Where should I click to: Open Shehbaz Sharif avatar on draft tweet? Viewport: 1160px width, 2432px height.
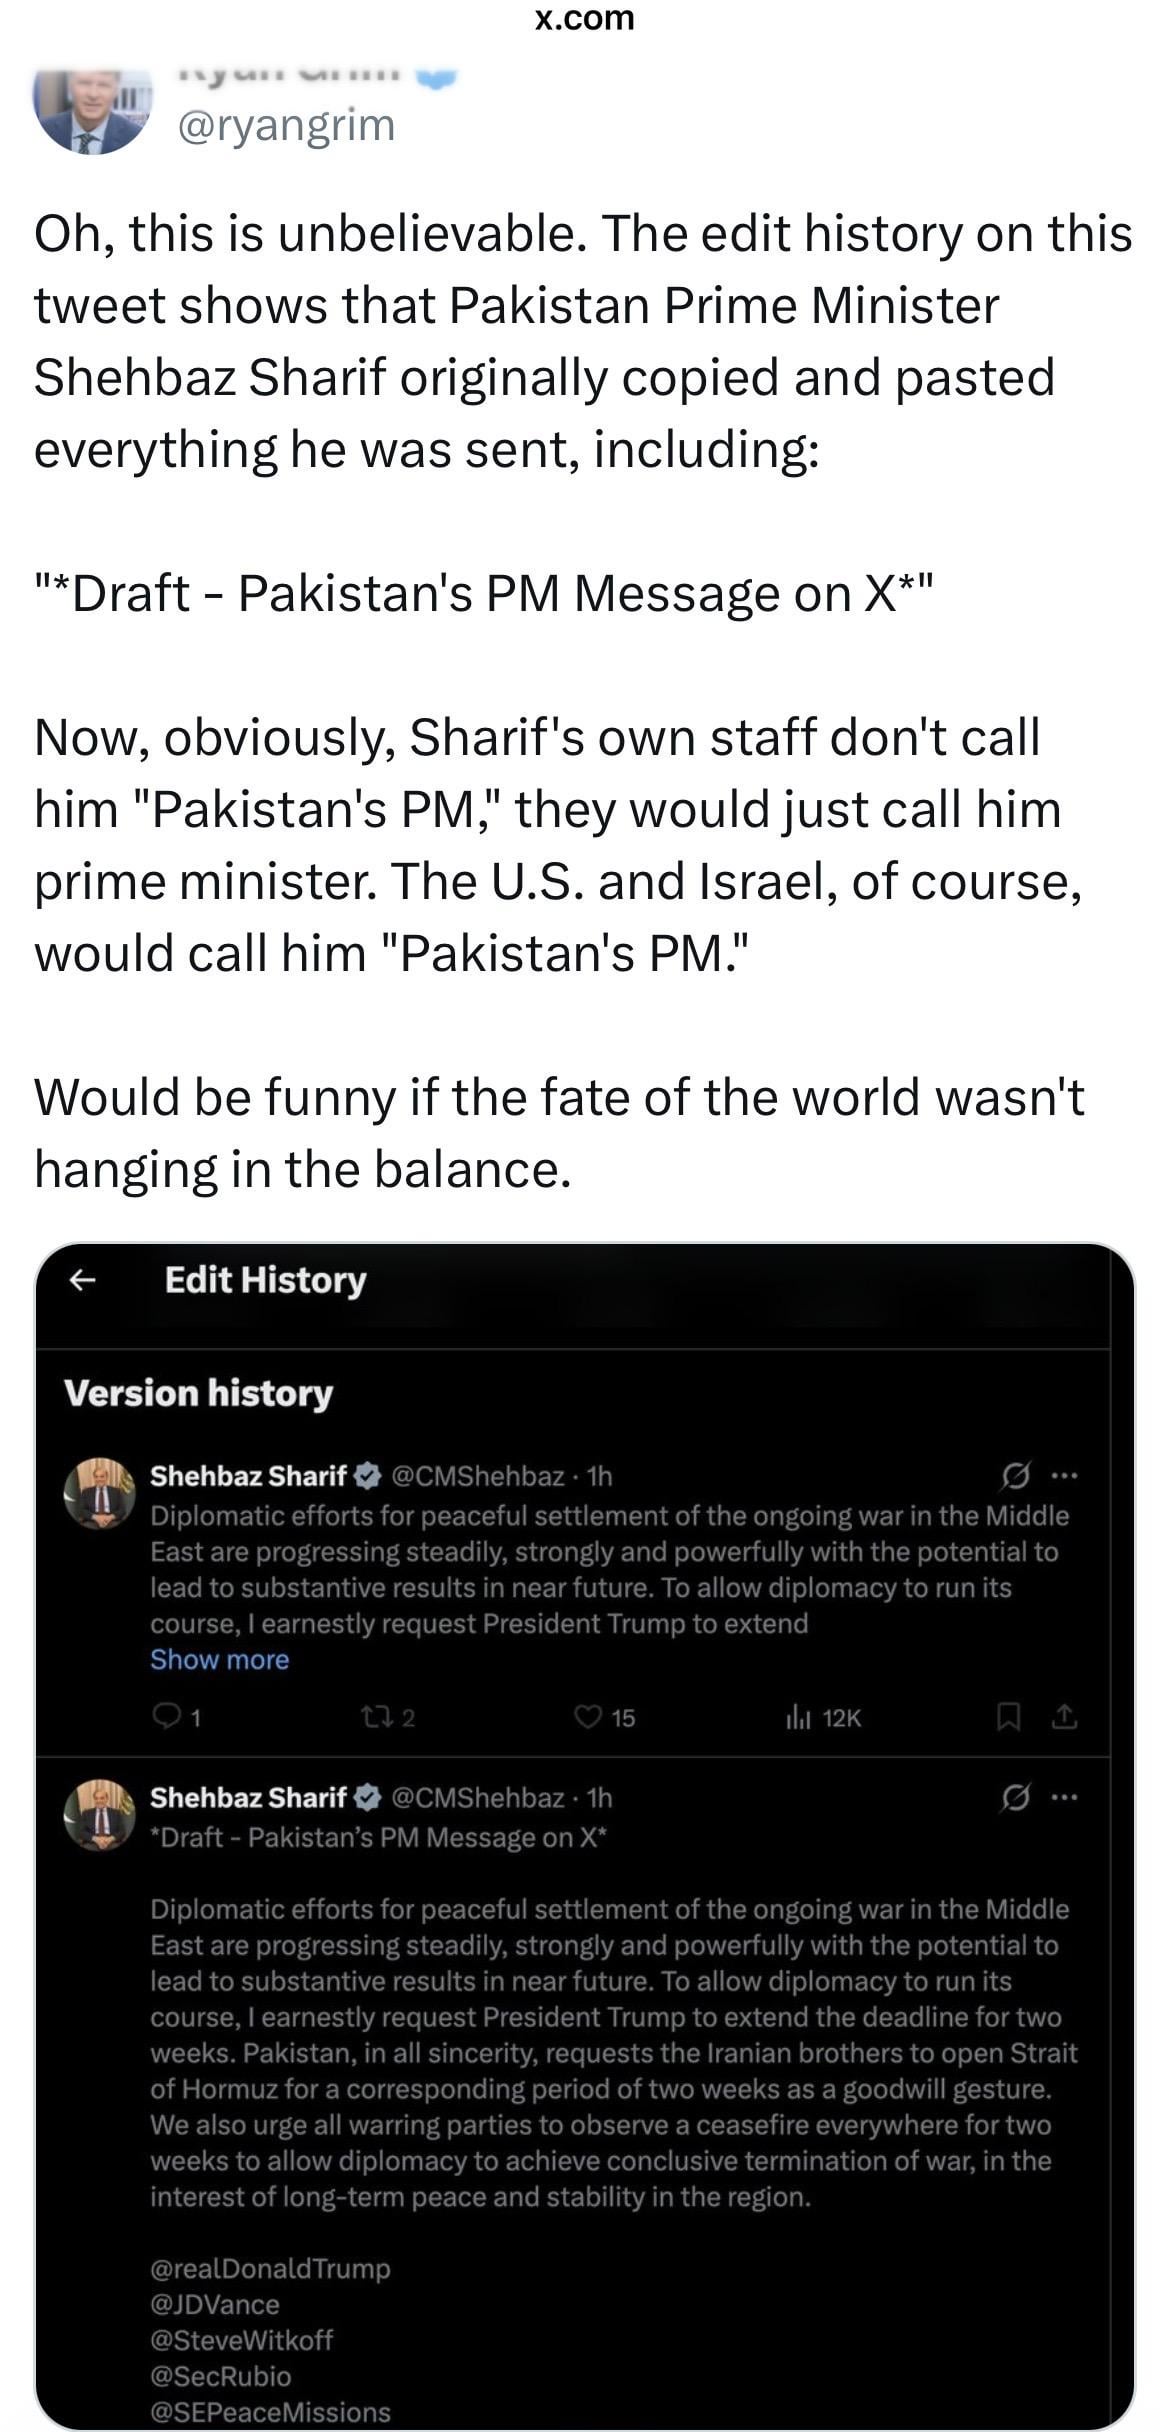(99, 1814)
